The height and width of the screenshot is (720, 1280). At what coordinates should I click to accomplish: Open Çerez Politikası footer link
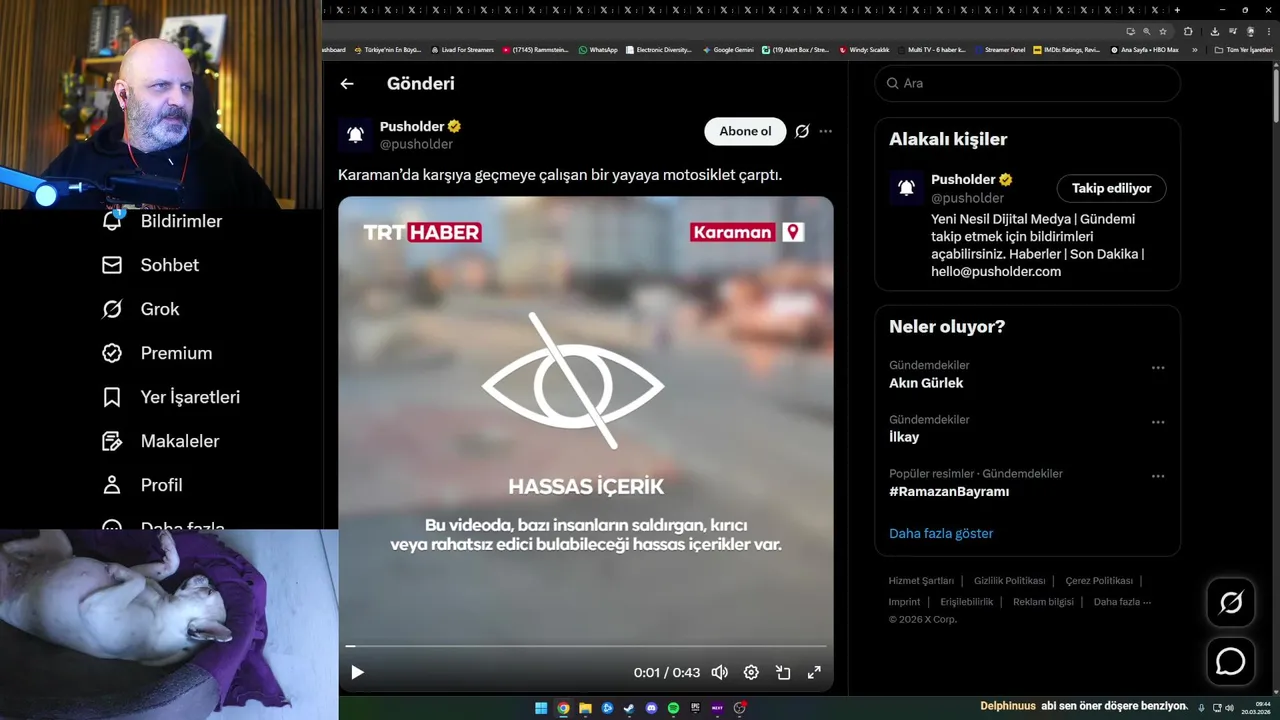[x=1099, y=581]
